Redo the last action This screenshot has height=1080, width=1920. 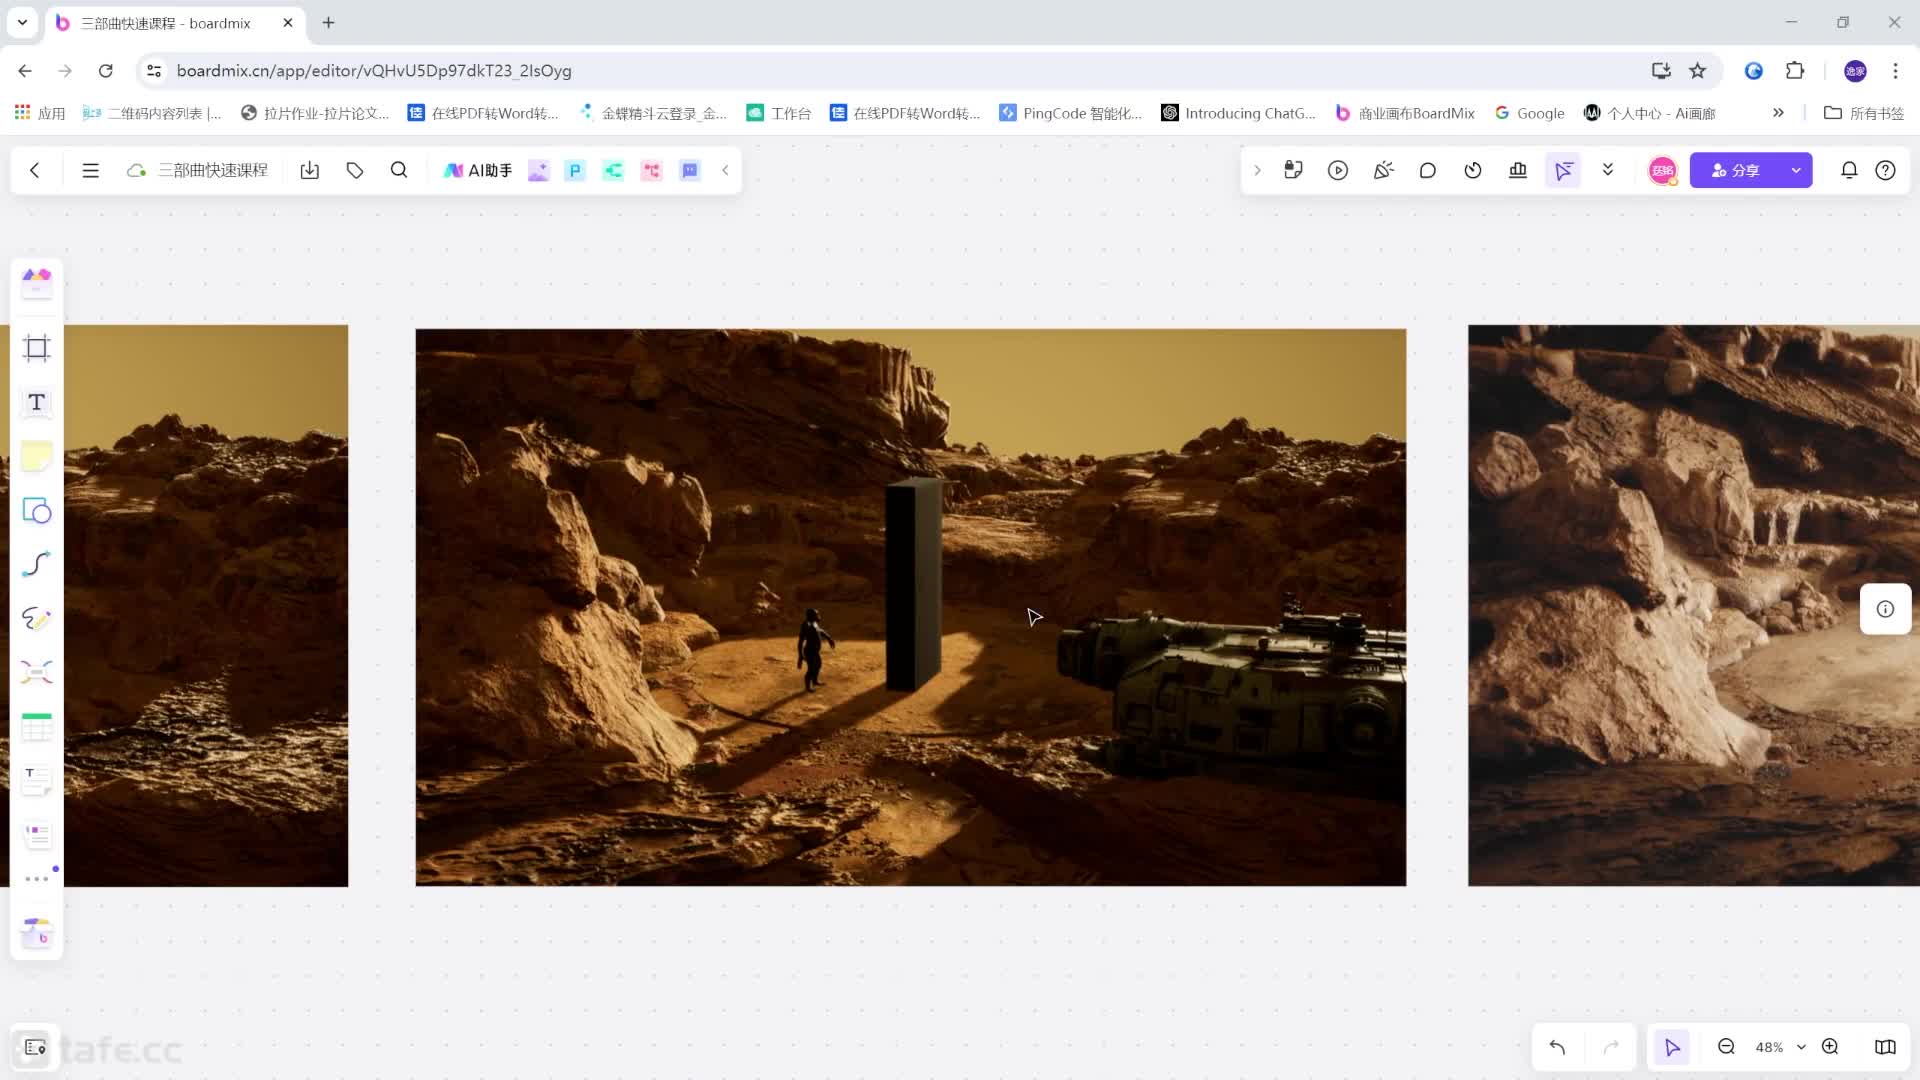point(1611,1047)
